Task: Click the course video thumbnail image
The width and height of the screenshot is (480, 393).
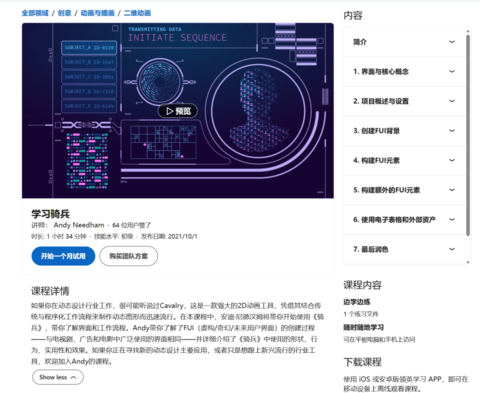Action: pos(178,111)
